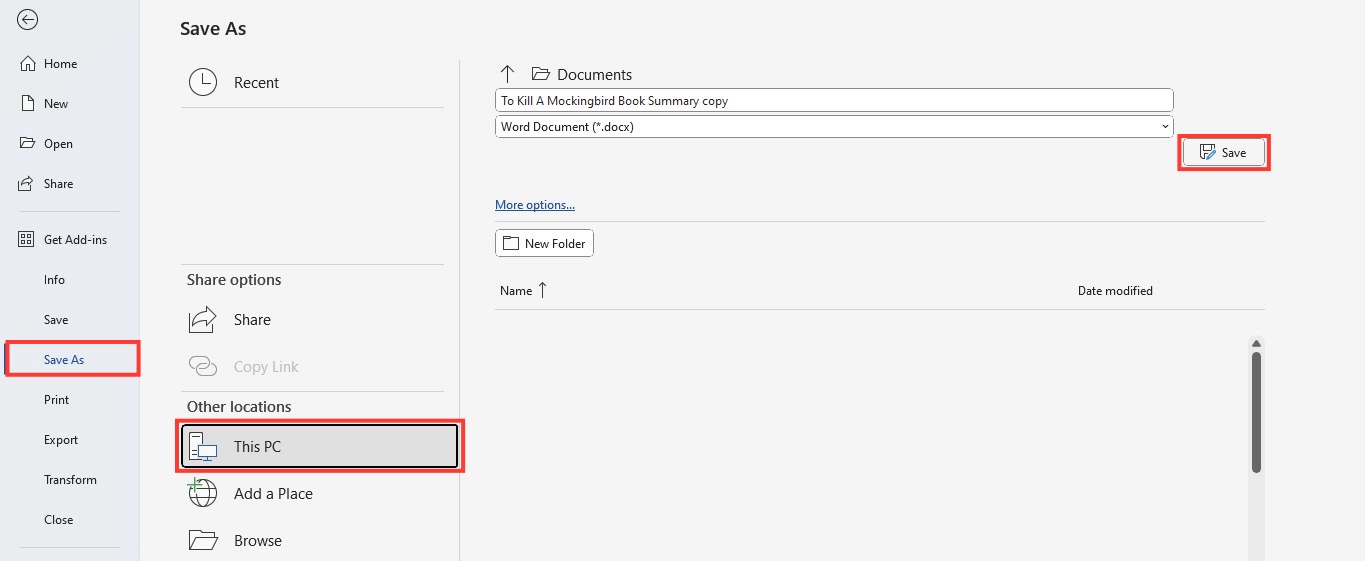Click the Share arrow icon under Share options

[203, 320]
